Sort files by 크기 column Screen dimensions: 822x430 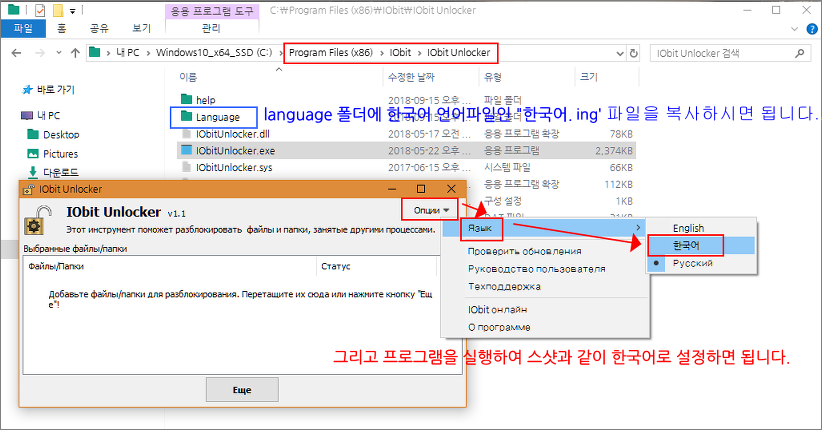[589, 78]
